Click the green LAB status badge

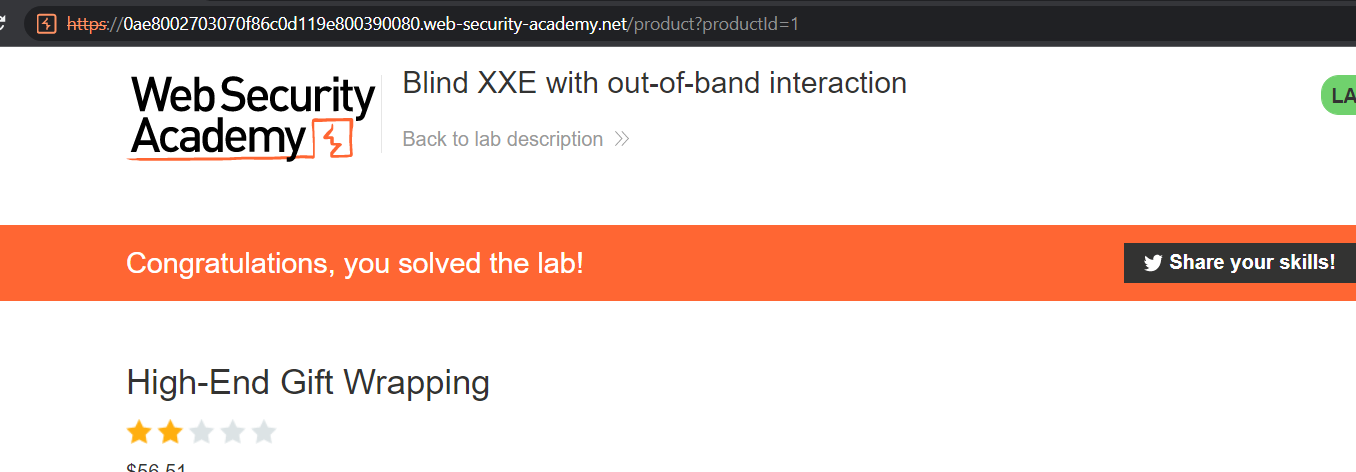[1340, 96]
